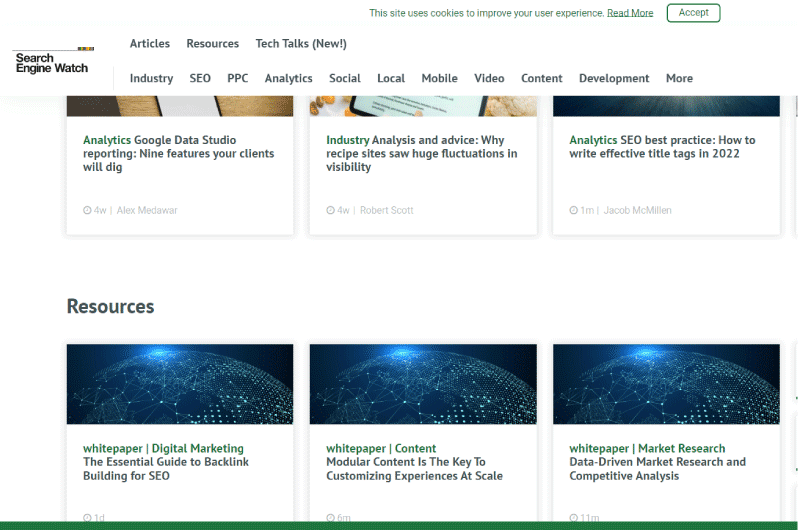This screenshot has height=530, width=800.
Task: Select the Local category
Action: 391,79
